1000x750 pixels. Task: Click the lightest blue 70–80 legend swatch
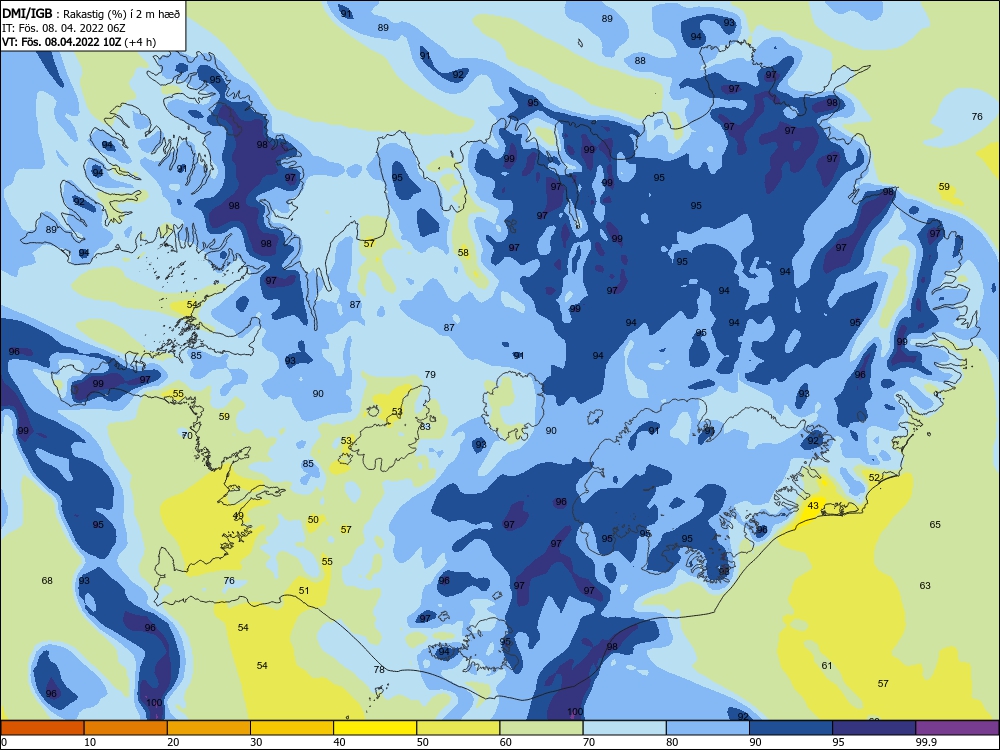(x=624, y=728)
